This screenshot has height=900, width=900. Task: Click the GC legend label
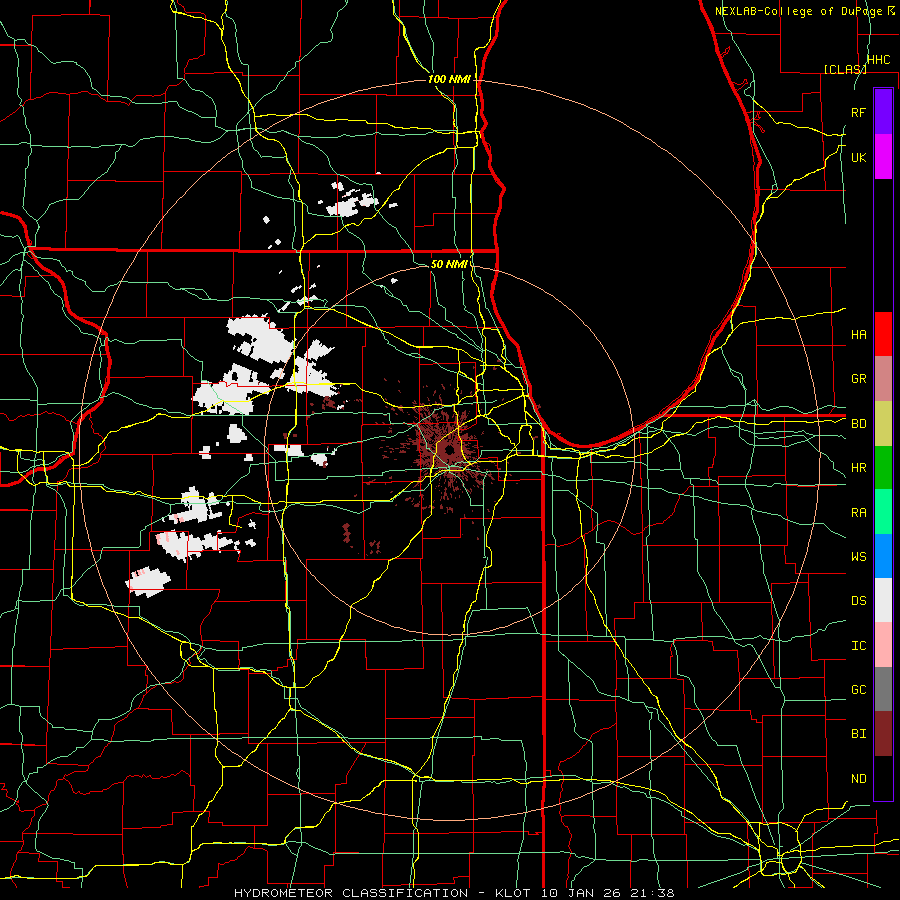tap(858, 690)
